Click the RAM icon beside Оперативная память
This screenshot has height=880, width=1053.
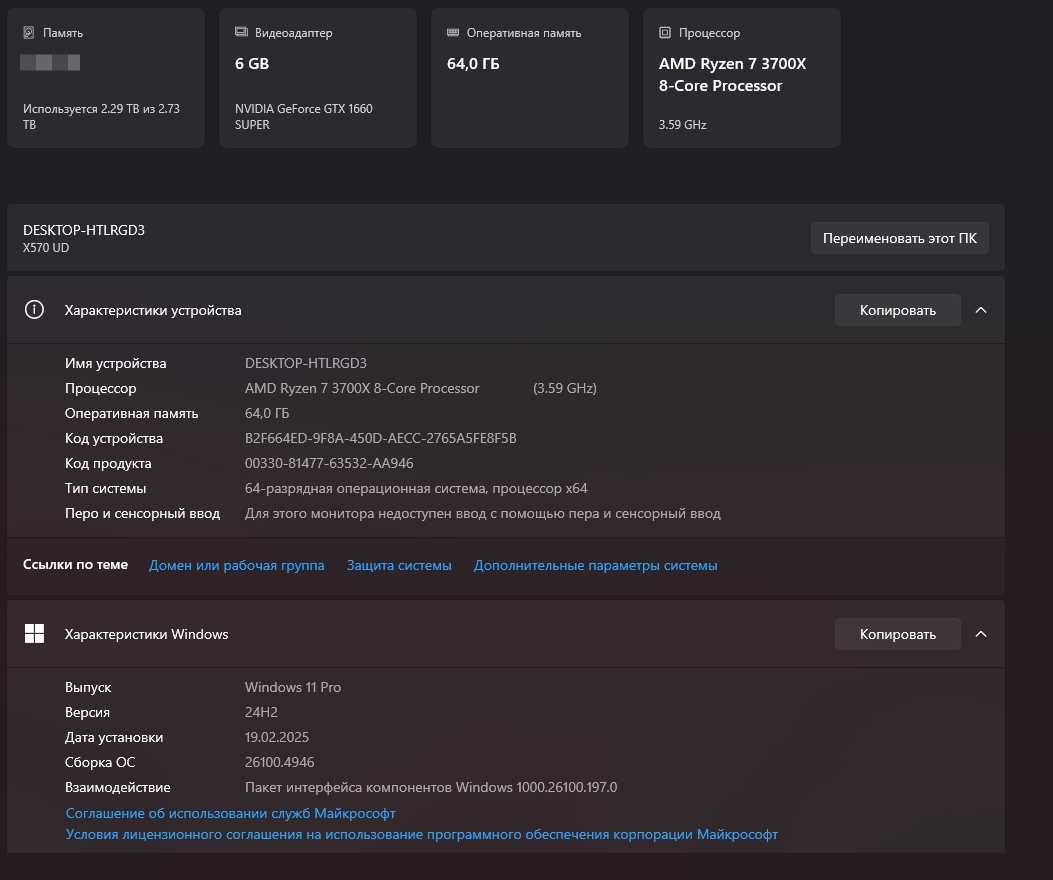tap(453, 32)
